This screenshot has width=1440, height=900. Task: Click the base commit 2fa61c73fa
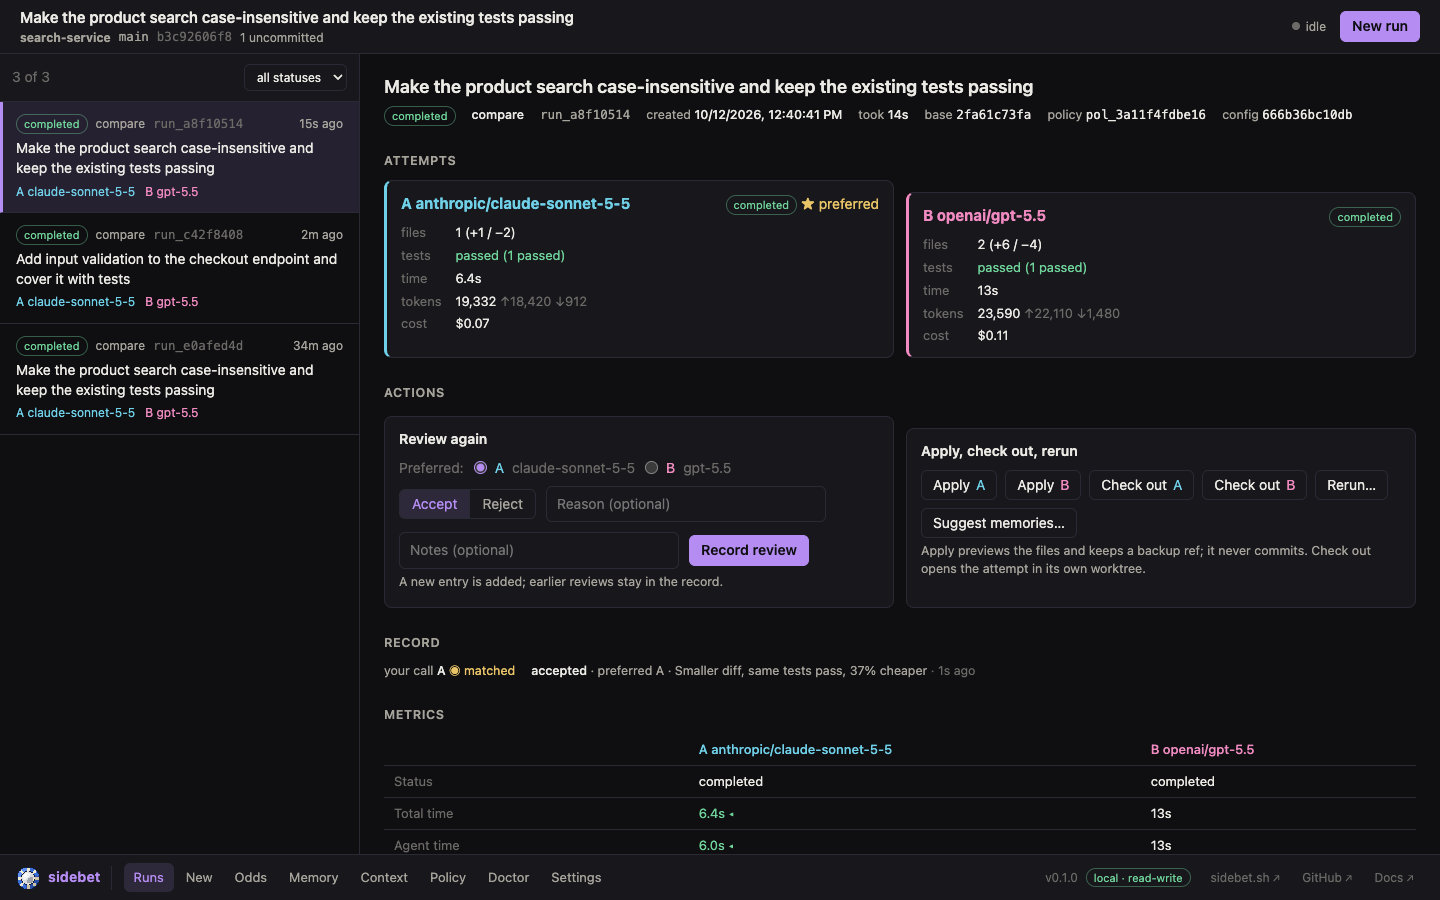(x=993, y=115)
